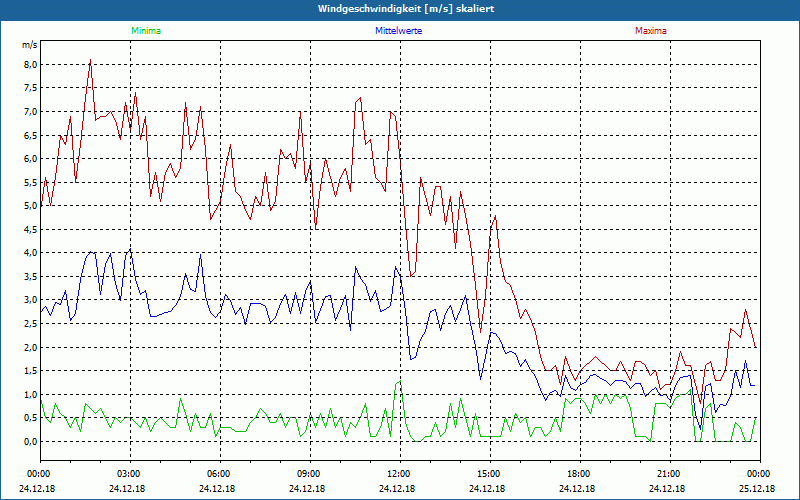Click the 0,0 y-axis value
This screenshot has width=800, height=500.
pyautogui.click(x=30, y=441)
